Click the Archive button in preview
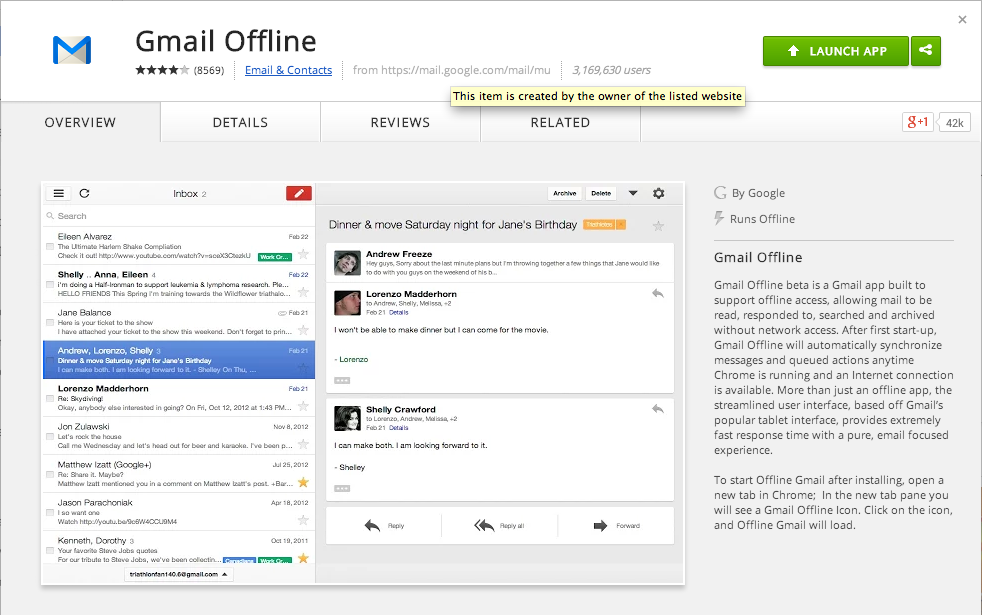 tap(564, 194)
